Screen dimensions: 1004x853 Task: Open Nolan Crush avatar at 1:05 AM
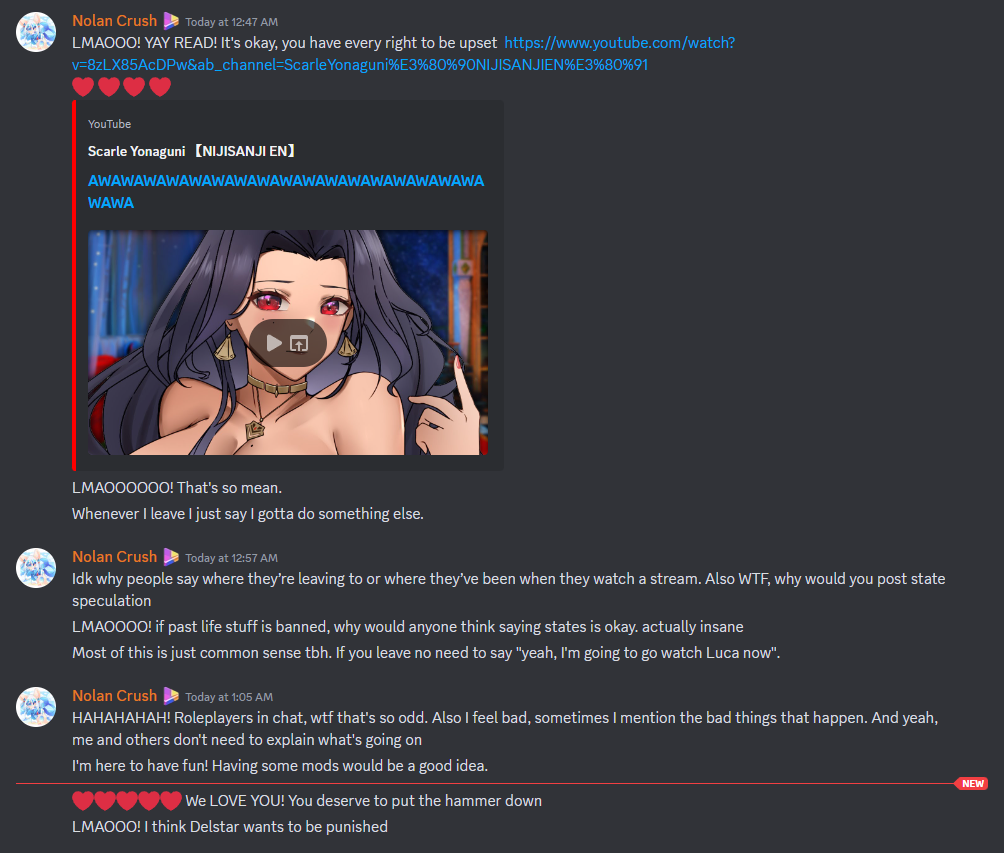tap(36, 706)
